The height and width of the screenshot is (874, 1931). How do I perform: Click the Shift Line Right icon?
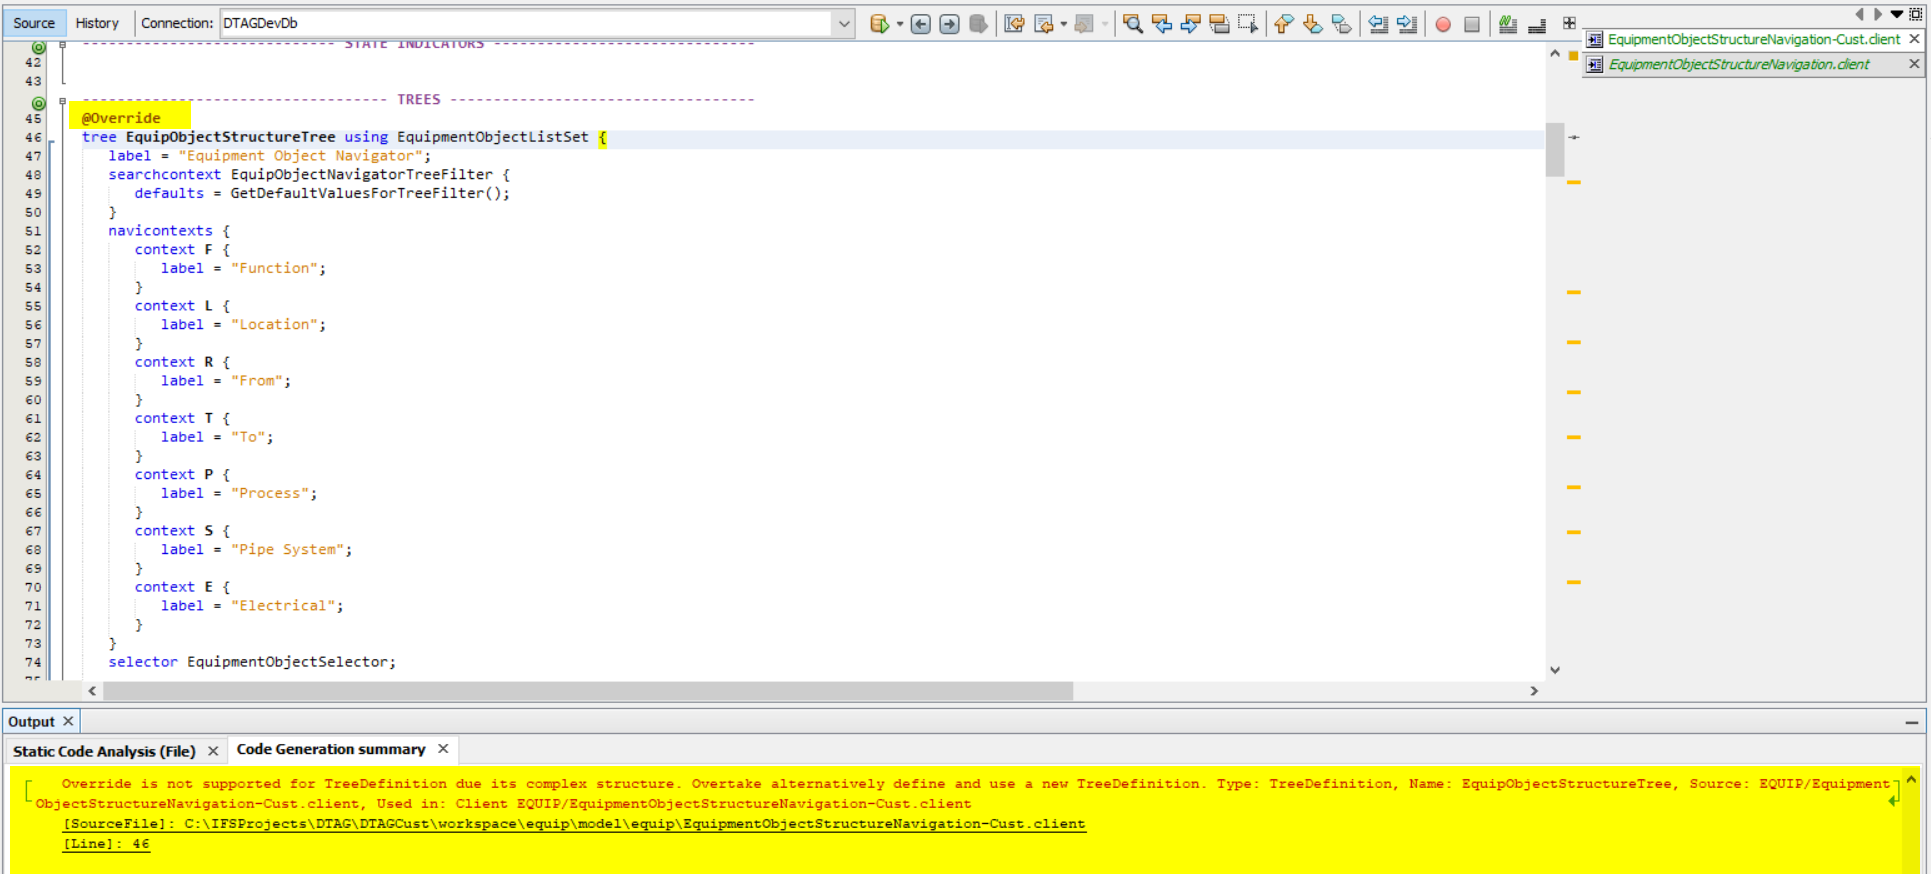[1407, 24]
